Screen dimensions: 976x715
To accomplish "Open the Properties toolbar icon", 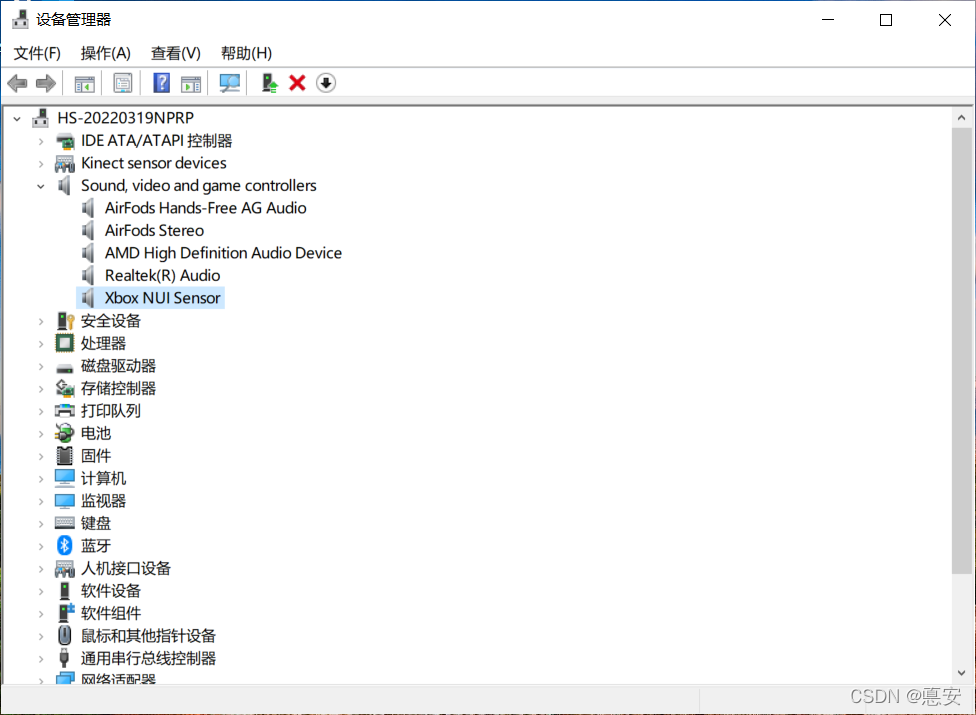I will click(x=123, y=83).
